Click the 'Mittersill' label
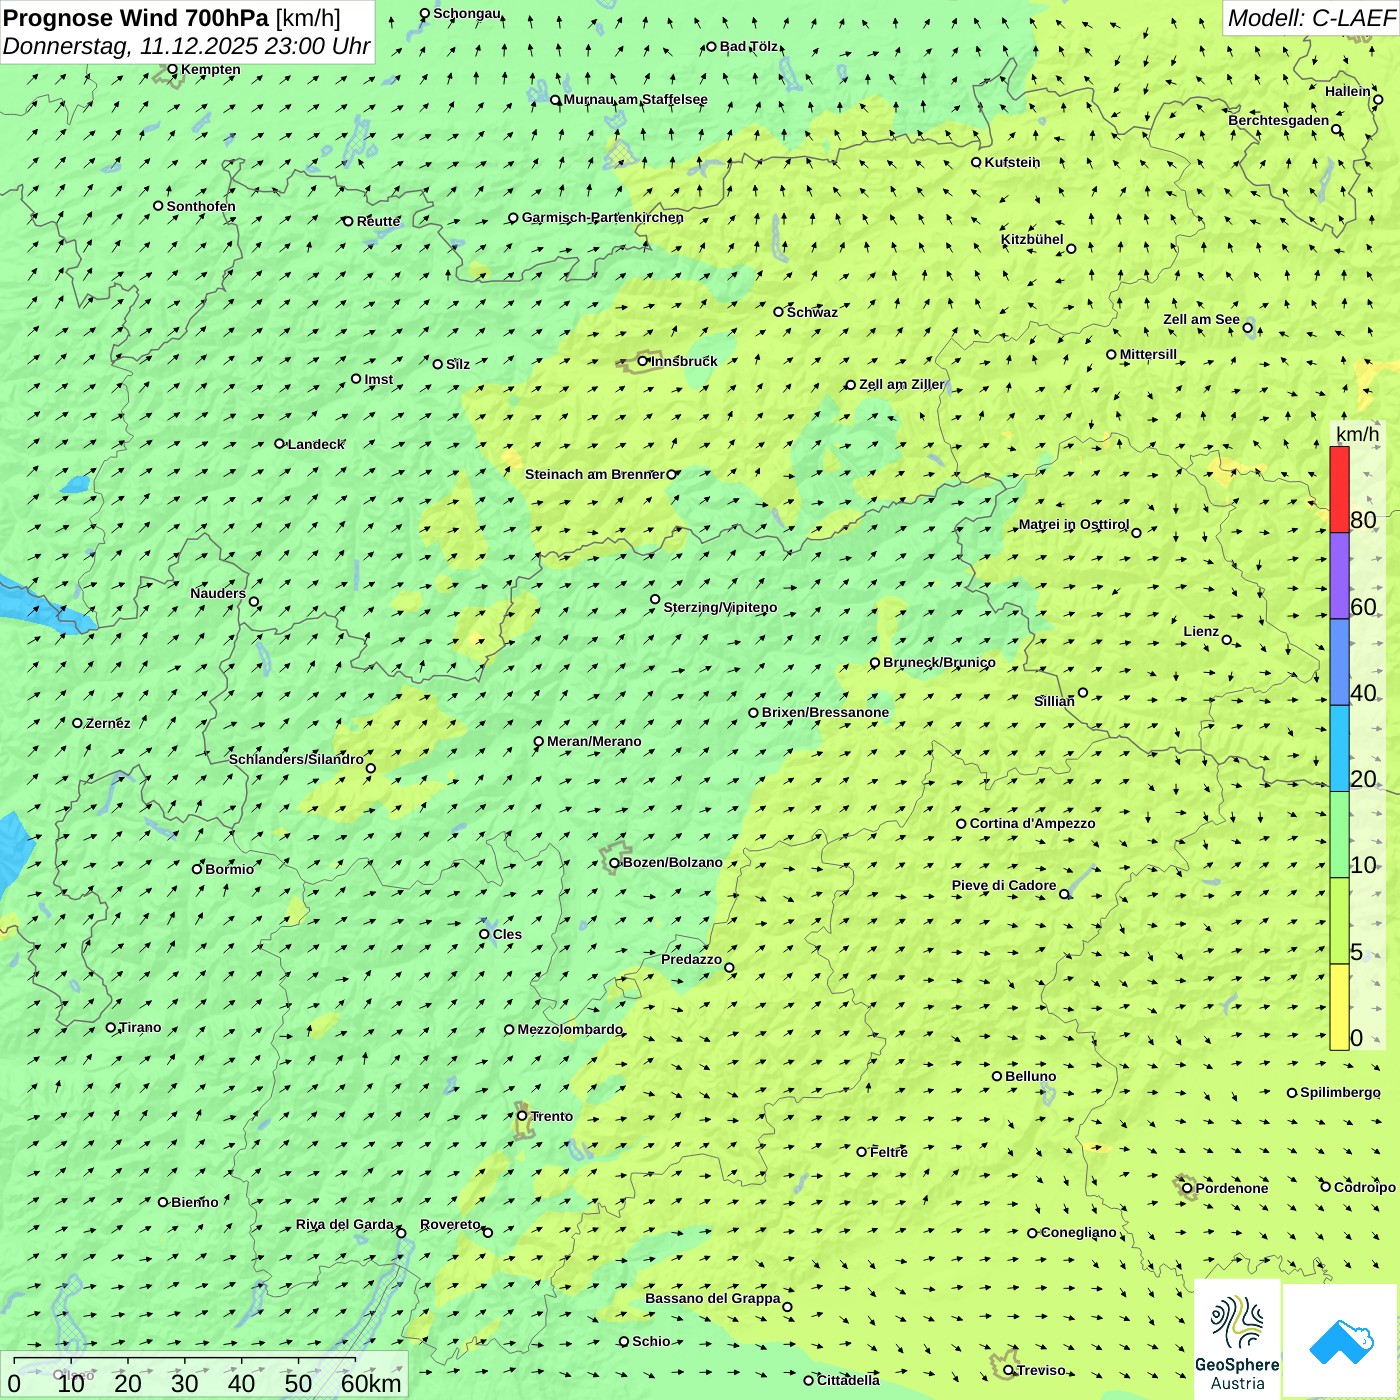This screenshot has height=1400, width=1400. (1148, 354)
